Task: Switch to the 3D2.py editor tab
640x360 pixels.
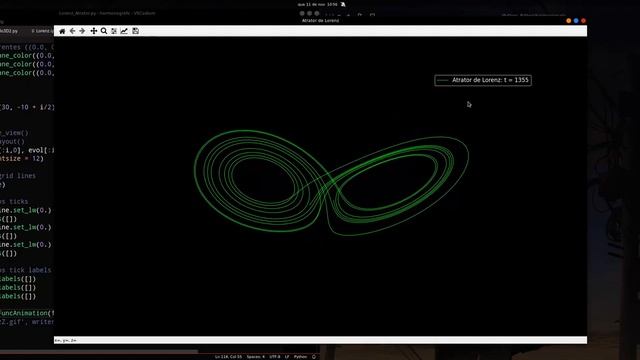Action: pos(9,31)
